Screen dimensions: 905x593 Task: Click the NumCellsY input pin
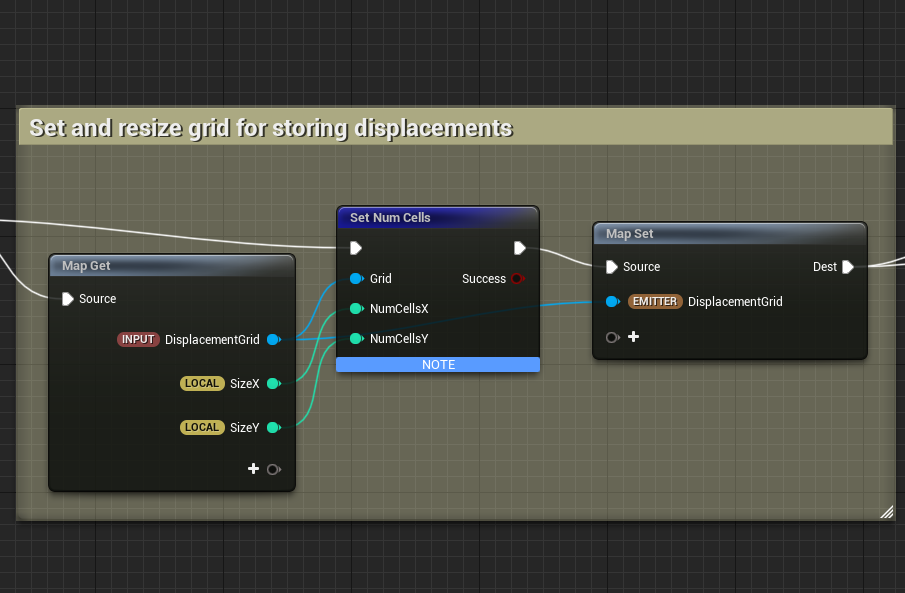click(356, 339)
